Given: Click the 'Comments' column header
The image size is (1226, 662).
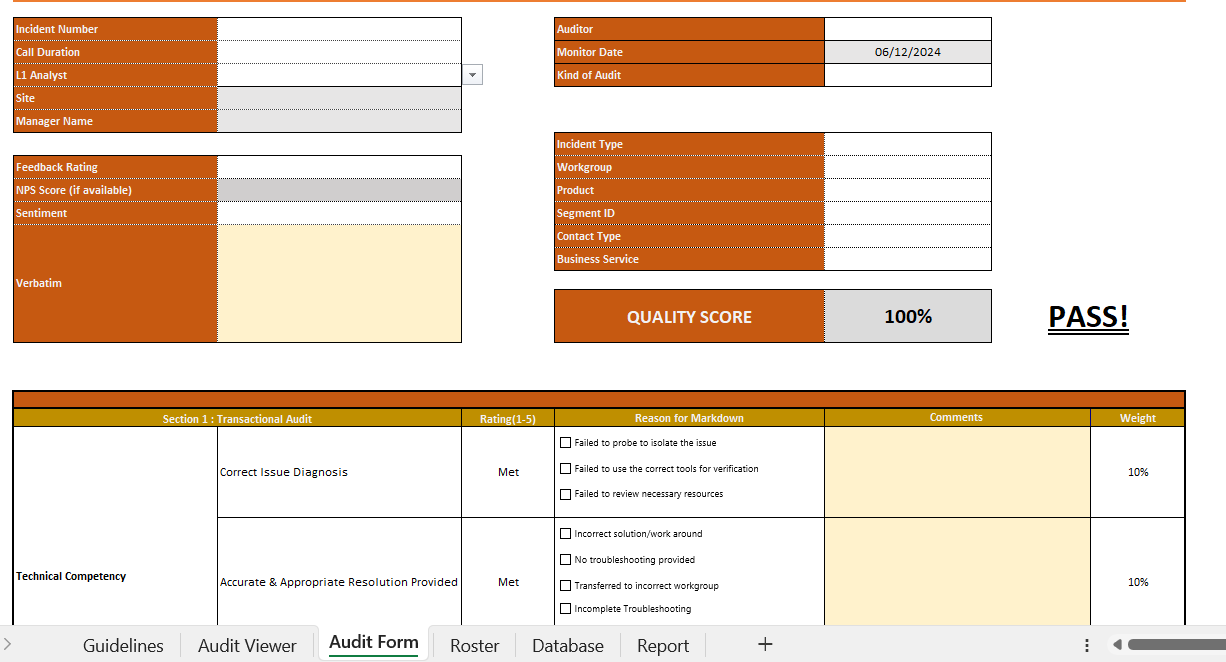Looking at the screenshot, I should [x=957, y=418].
